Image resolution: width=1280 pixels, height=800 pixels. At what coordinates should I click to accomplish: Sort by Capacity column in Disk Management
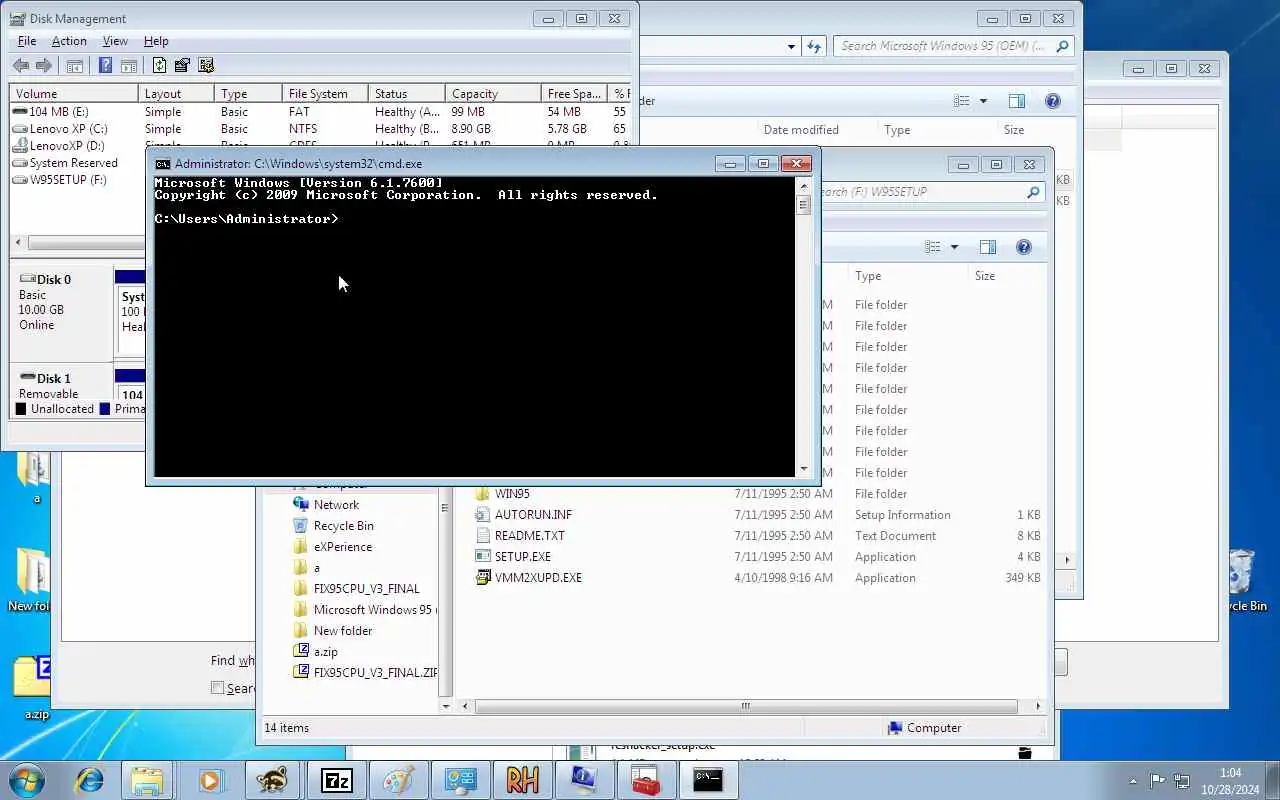[x=494, y=94]
